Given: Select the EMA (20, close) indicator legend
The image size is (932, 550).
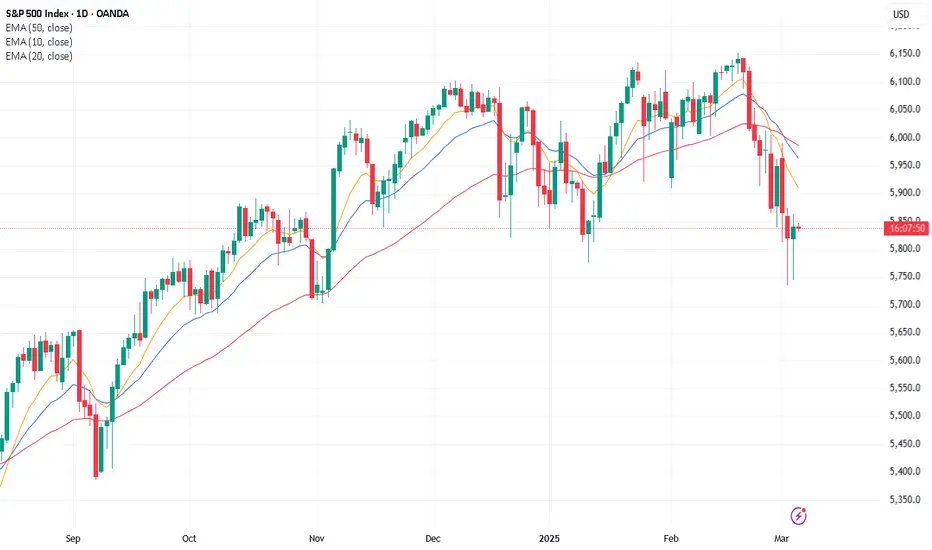Looking at the screenshot, I should (x=39, y=56).
